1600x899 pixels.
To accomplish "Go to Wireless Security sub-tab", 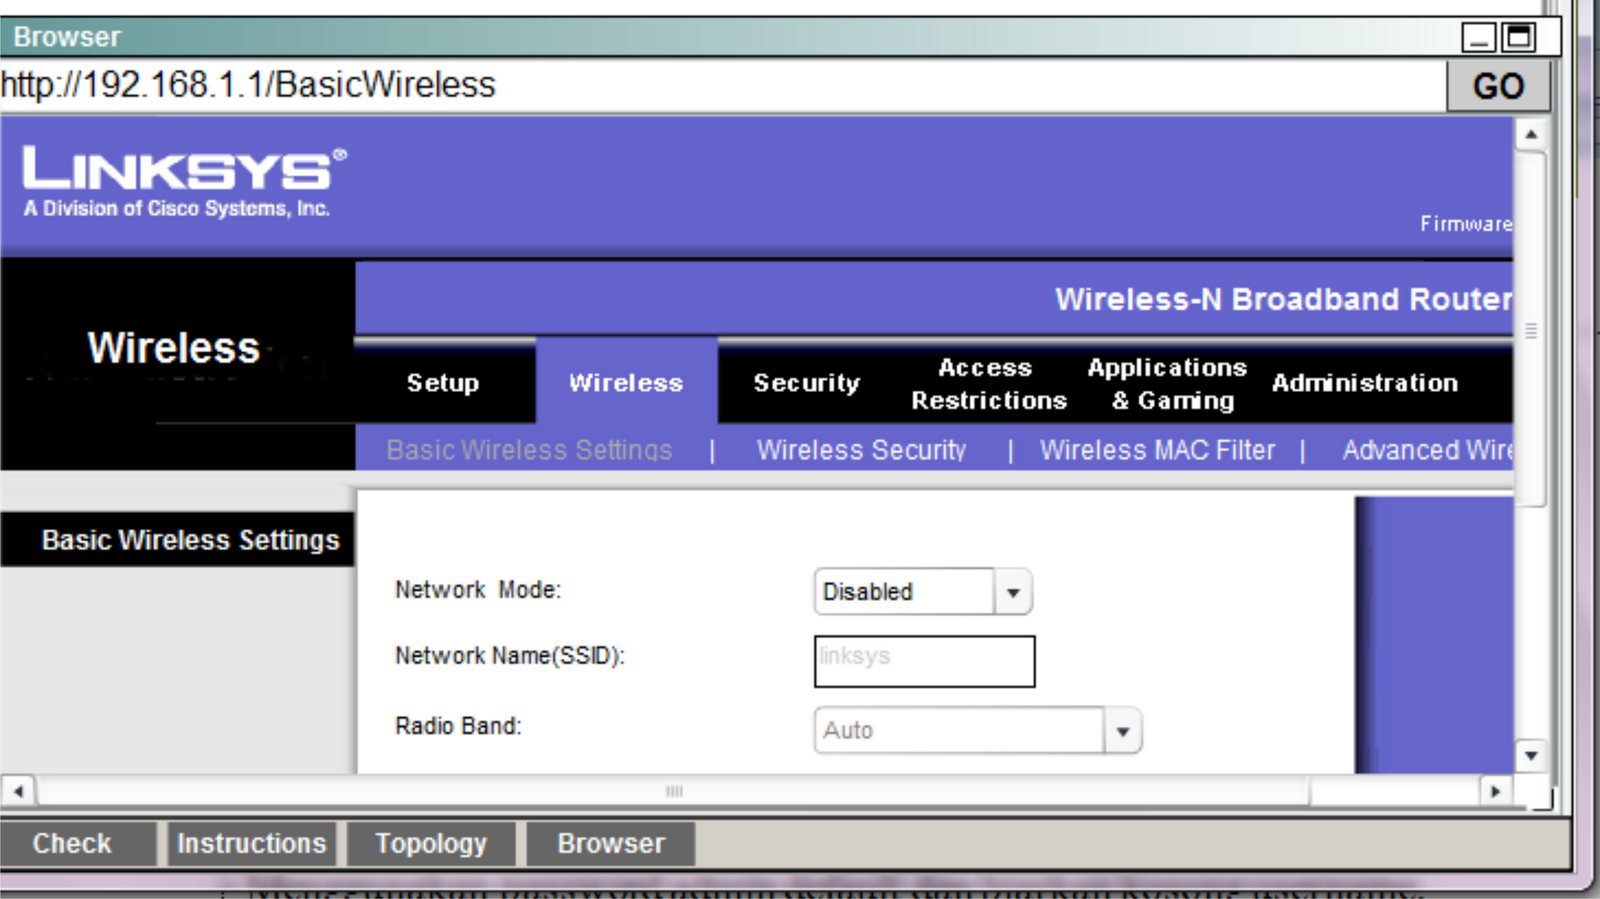I will point(861,450).
